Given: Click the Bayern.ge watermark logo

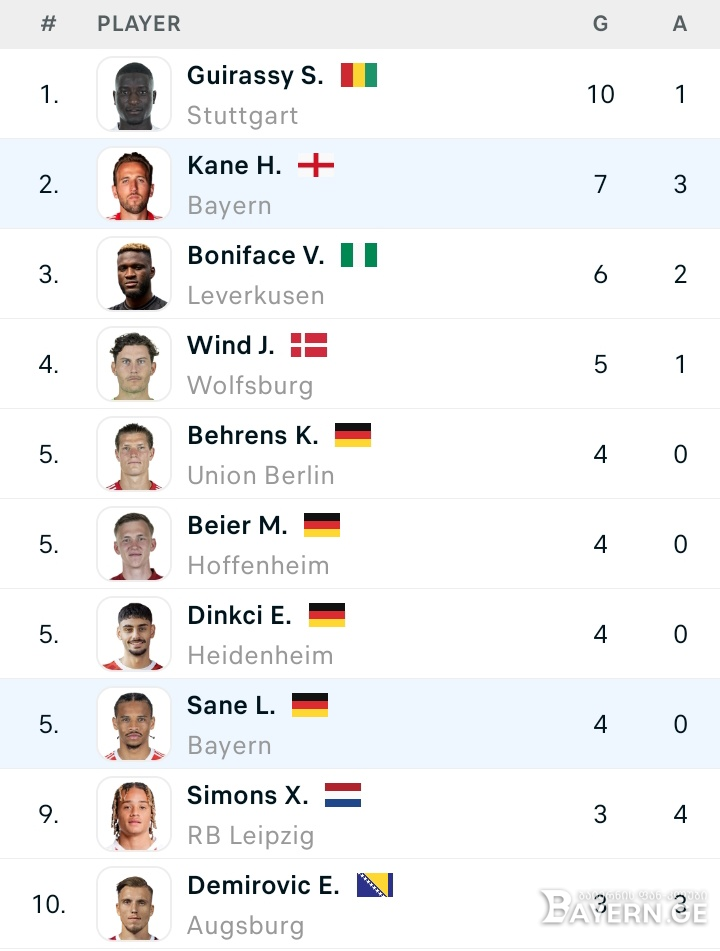Looking at the screenshot, I should click(x=624, y=906).
